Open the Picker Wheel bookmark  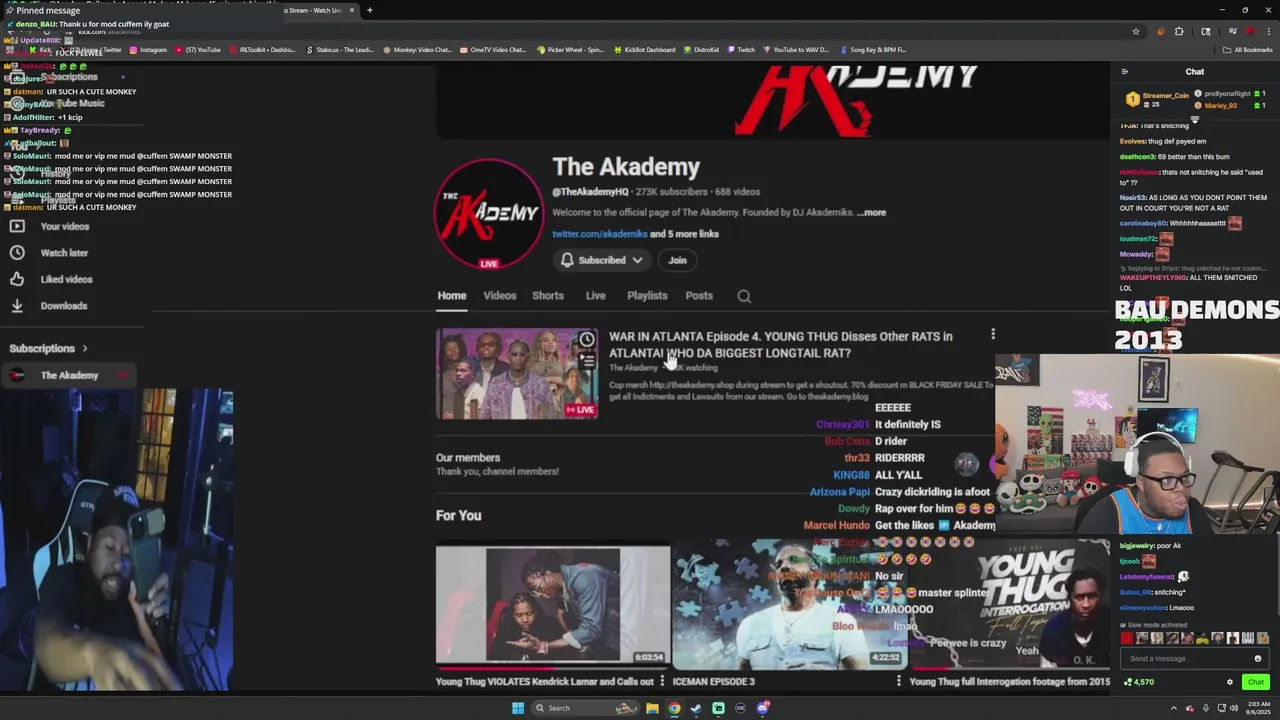[x=570, y=50]
